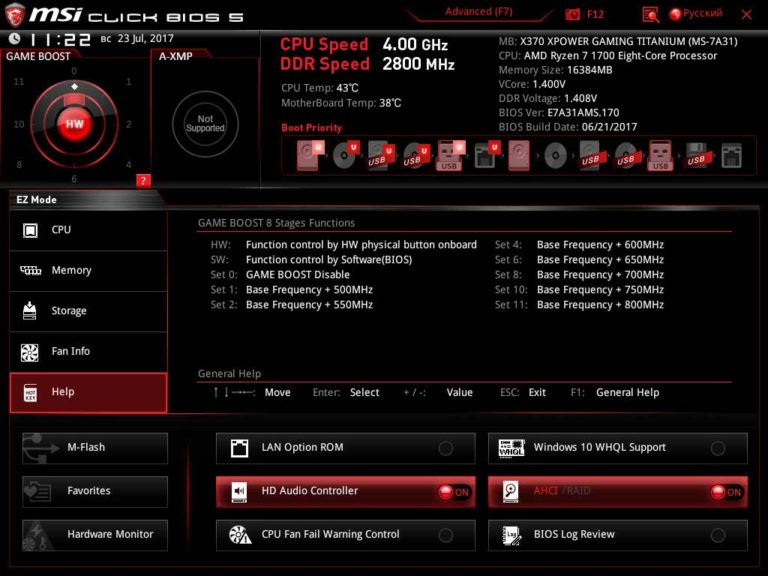Click the clock icon beside the time
768x576 pixels.
[14, 38]
